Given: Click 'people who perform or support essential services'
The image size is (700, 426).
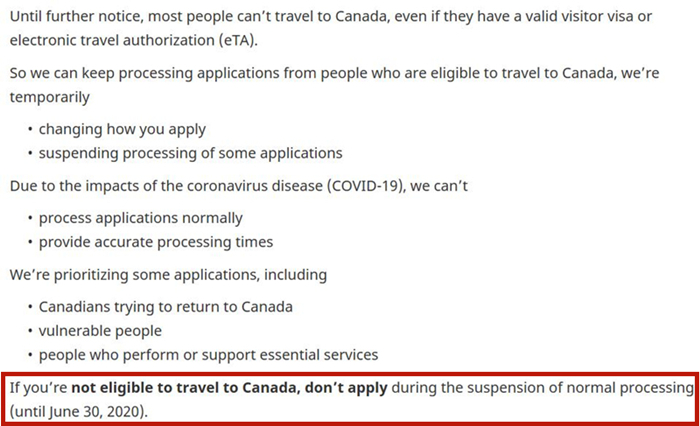Looking at the screenshot, I should [208, 355].
